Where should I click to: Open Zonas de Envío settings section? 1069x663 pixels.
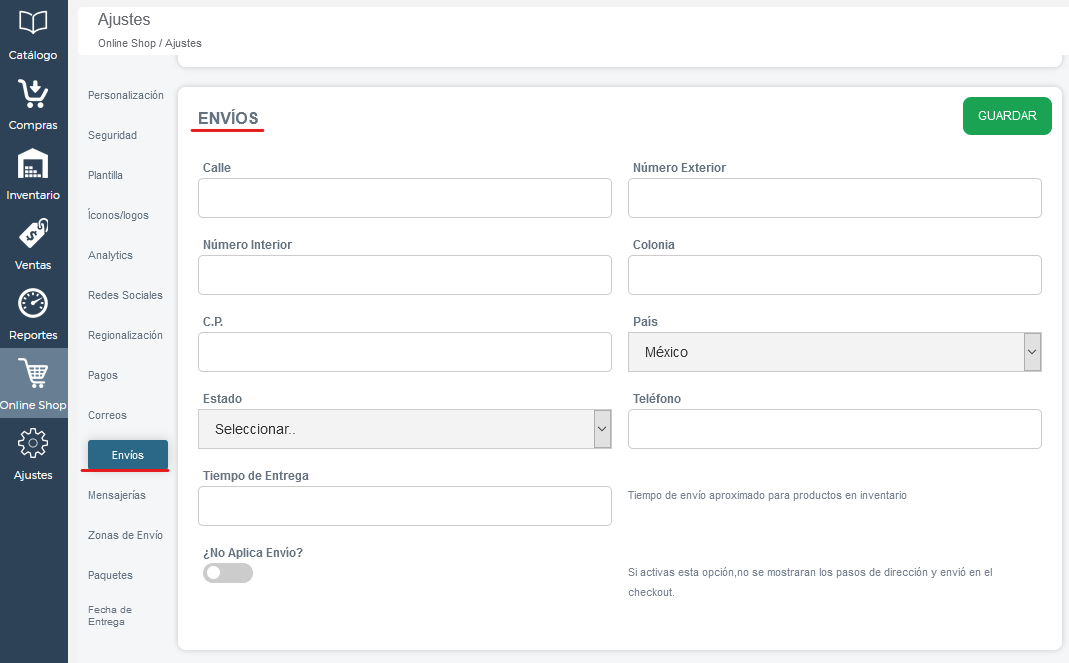(125, 535)
